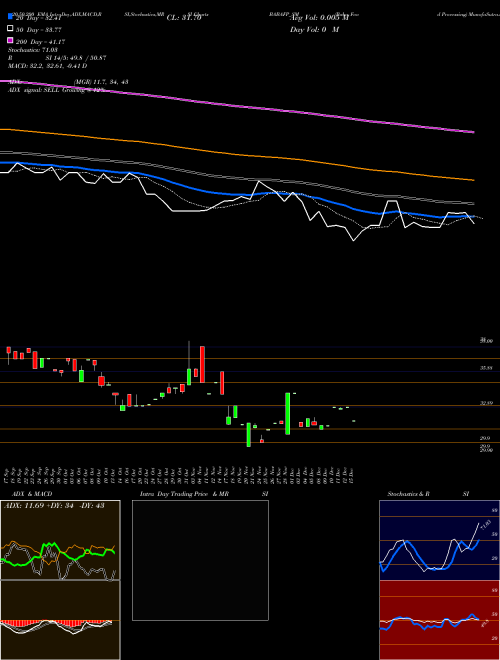Select the 20 Day = 32.41 label
The height and width of the screenshot is (660, 500).
[38, 18]
